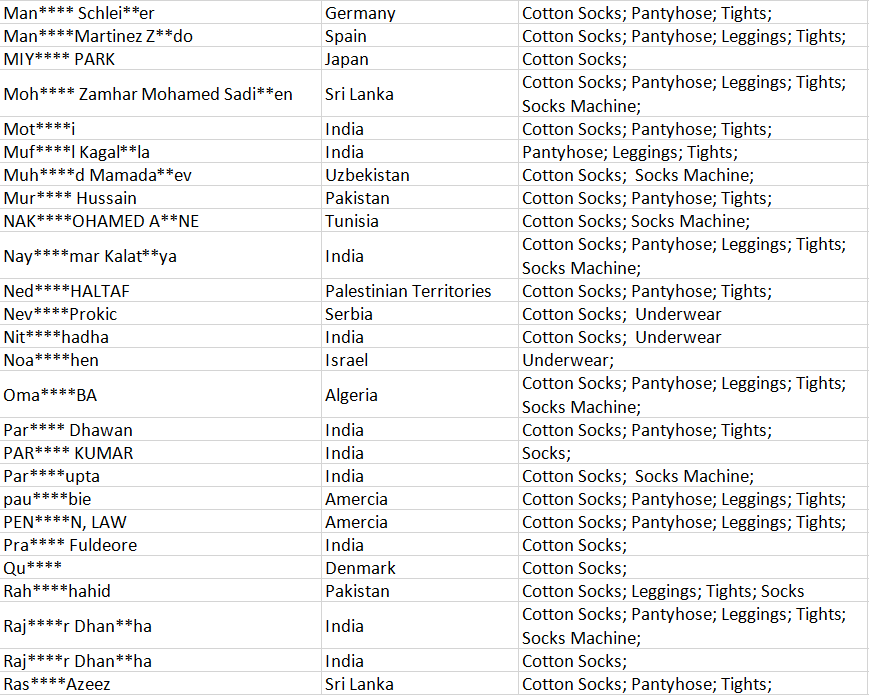Select the Israel country cell
The width and height of the screenshot is (869, 695).
[x=346, y=360]
